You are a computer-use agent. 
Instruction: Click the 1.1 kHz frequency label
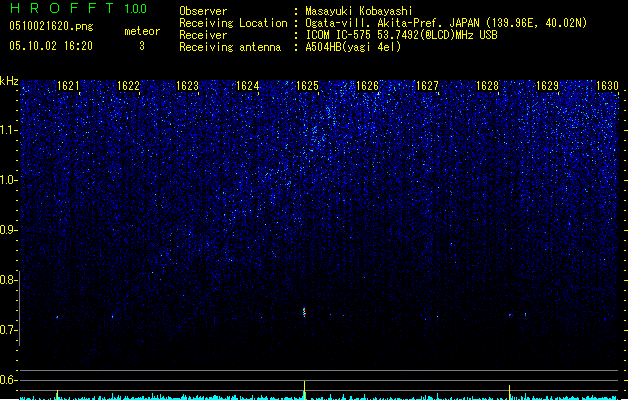(8, 130)
